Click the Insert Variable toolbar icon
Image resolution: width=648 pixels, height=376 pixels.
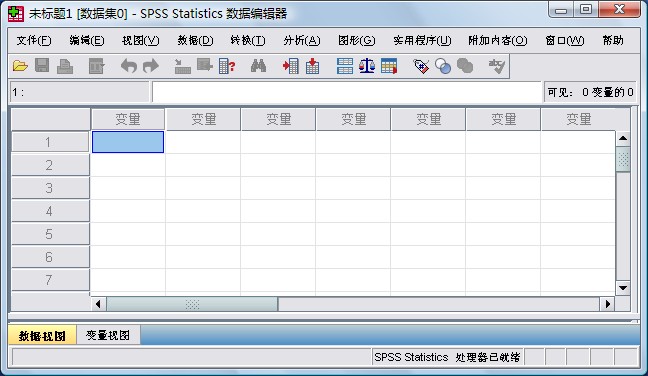tap(312, 66)
